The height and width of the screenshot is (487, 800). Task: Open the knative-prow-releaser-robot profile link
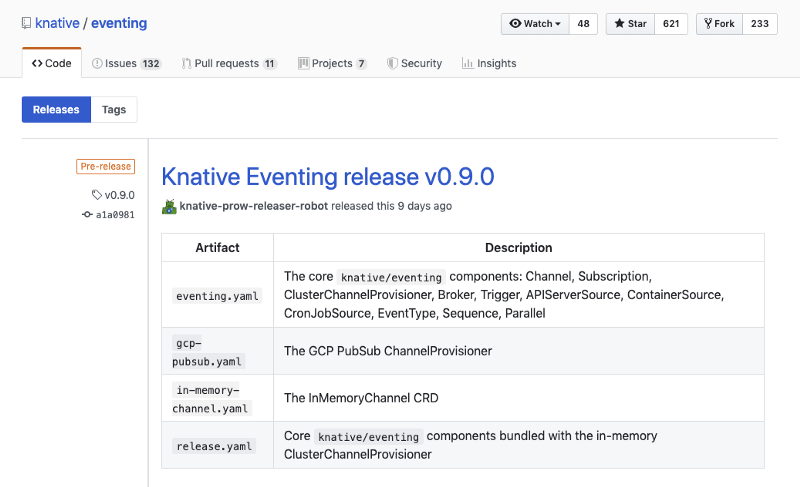(254, 206)
